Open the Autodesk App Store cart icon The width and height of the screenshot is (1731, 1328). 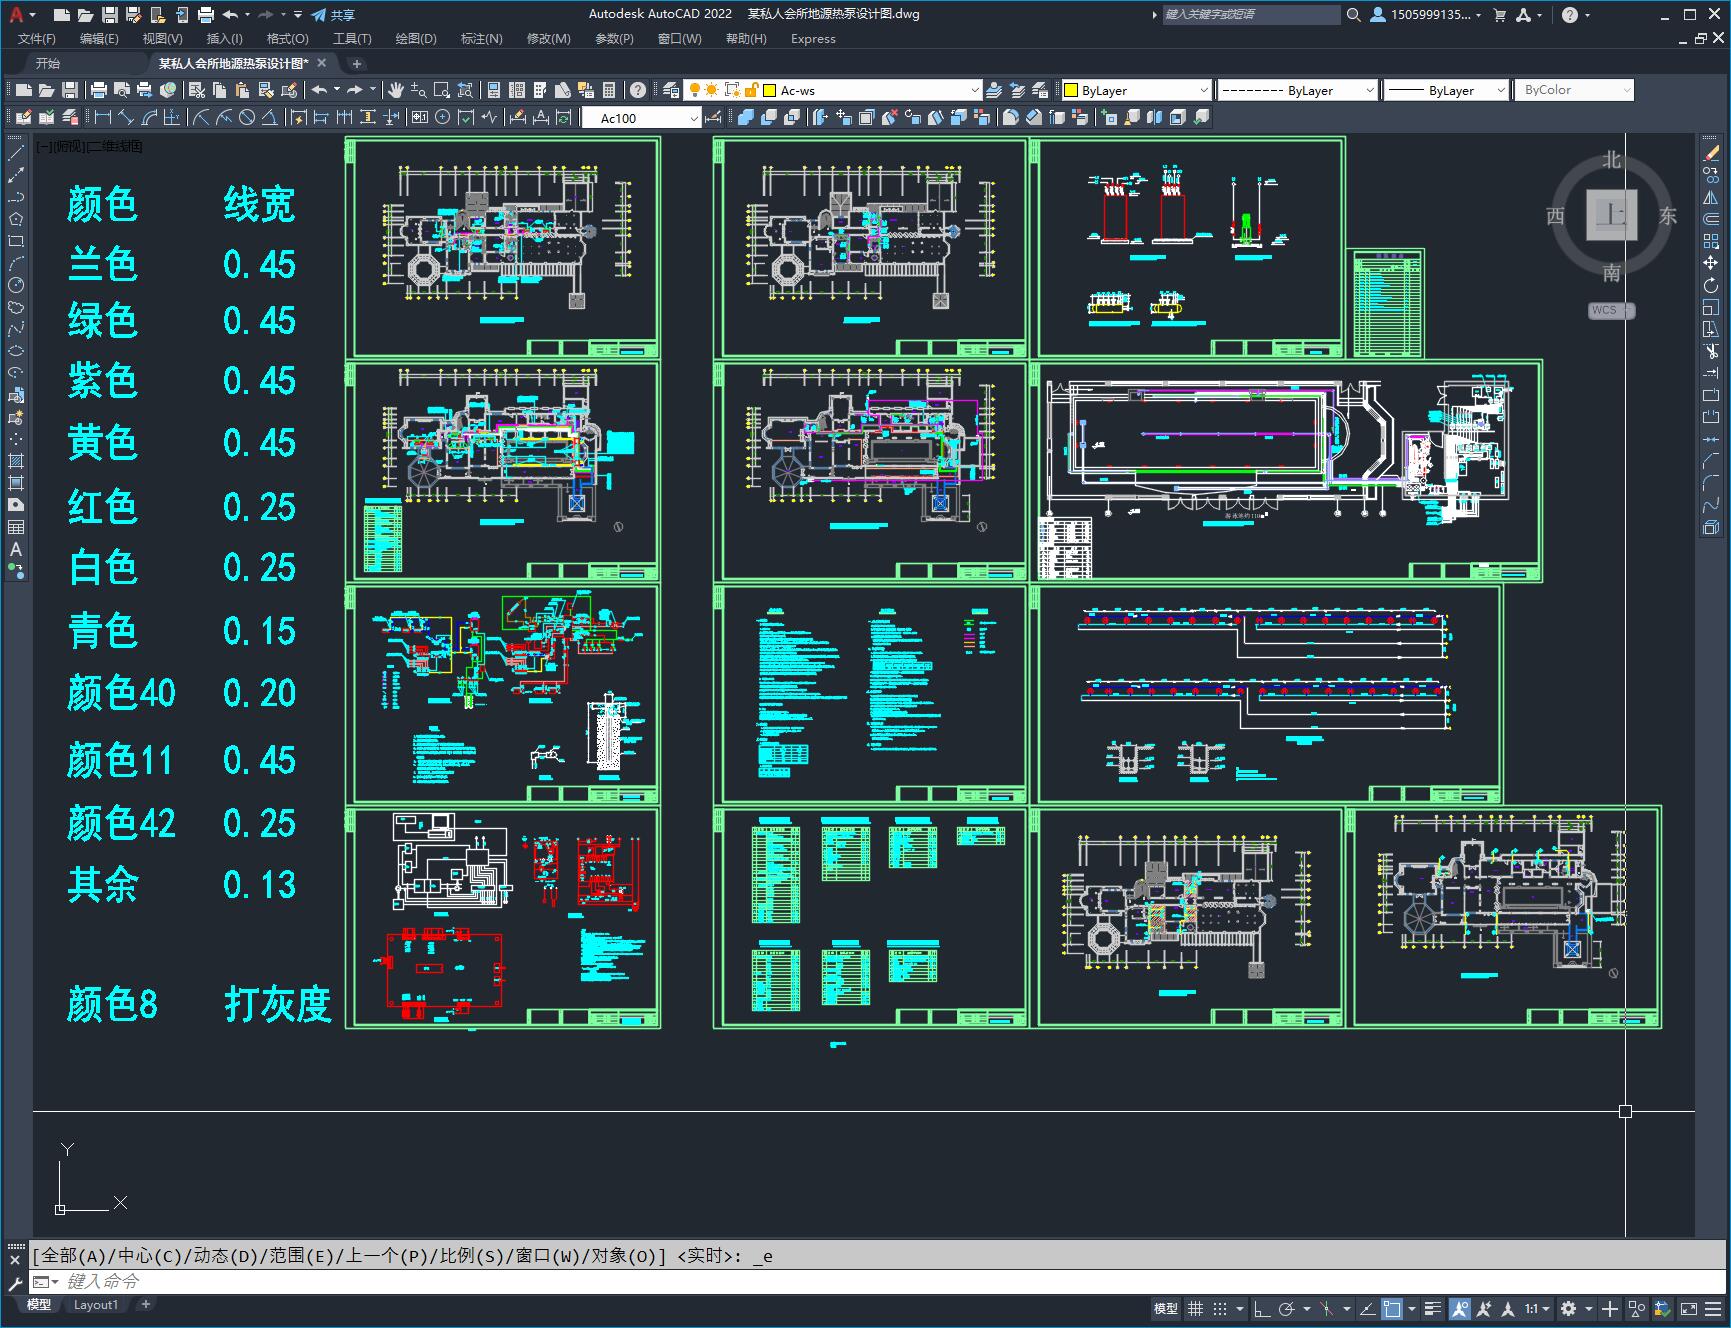[x=1499, y=15]
